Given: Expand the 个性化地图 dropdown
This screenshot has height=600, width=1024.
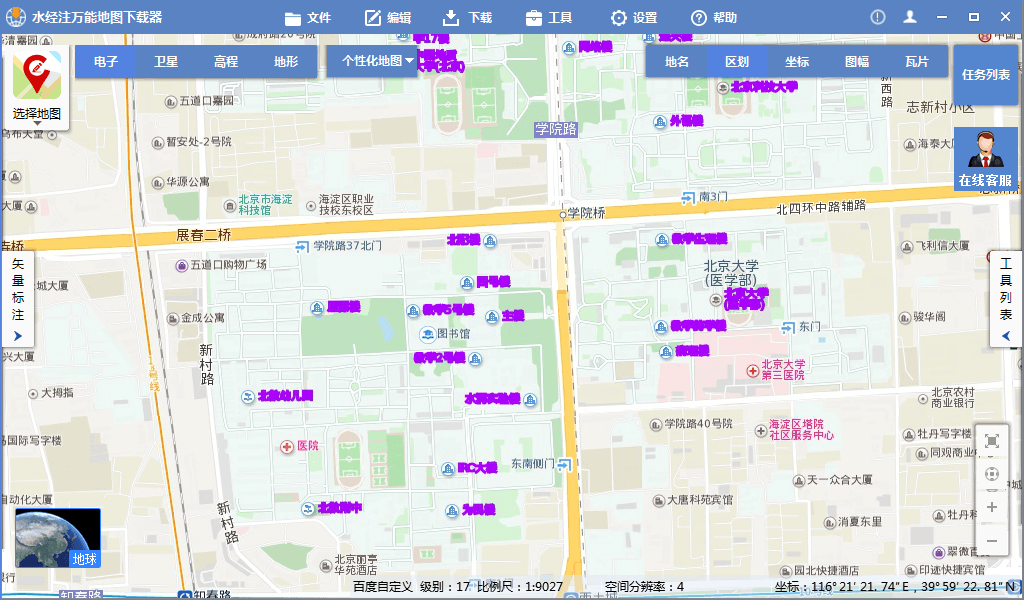Looking at the screenshot, I should 372,61.
